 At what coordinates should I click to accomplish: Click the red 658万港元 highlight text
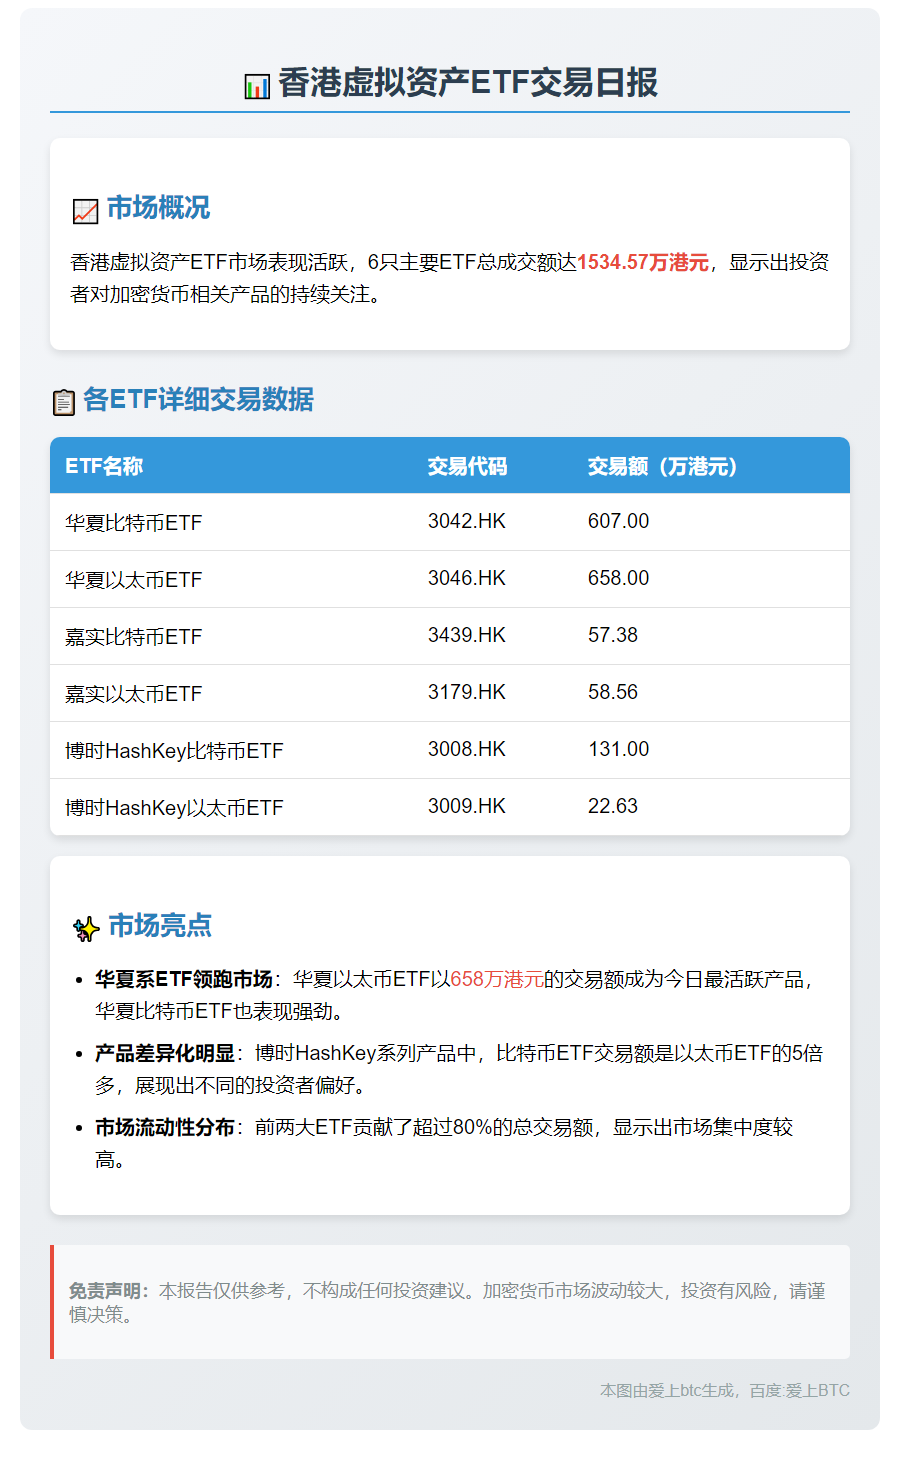tap(497, 979)
